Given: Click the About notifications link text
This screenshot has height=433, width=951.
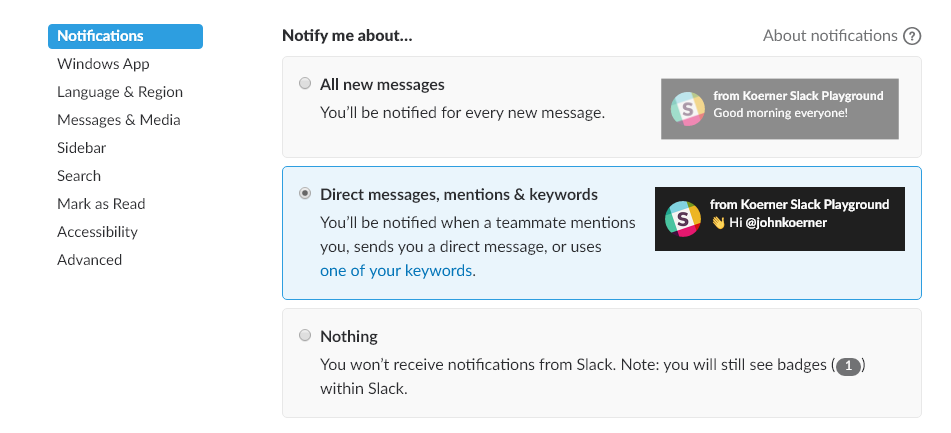Looking at the screenshot, I should [830, 36].
